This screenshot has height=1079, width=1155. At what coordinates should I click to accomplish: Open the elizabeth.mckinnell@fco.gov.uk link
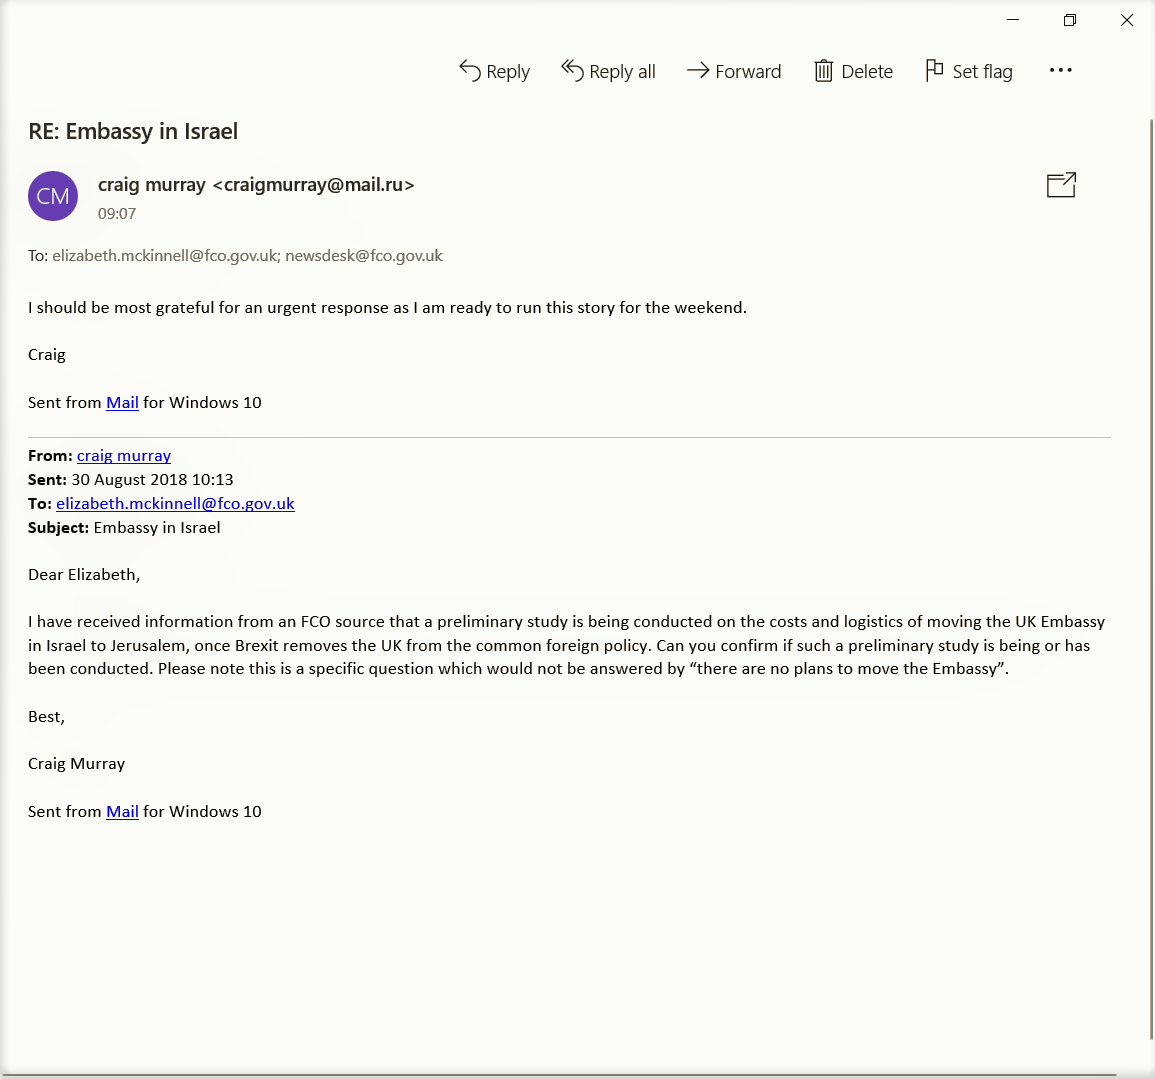pos(175,504)
